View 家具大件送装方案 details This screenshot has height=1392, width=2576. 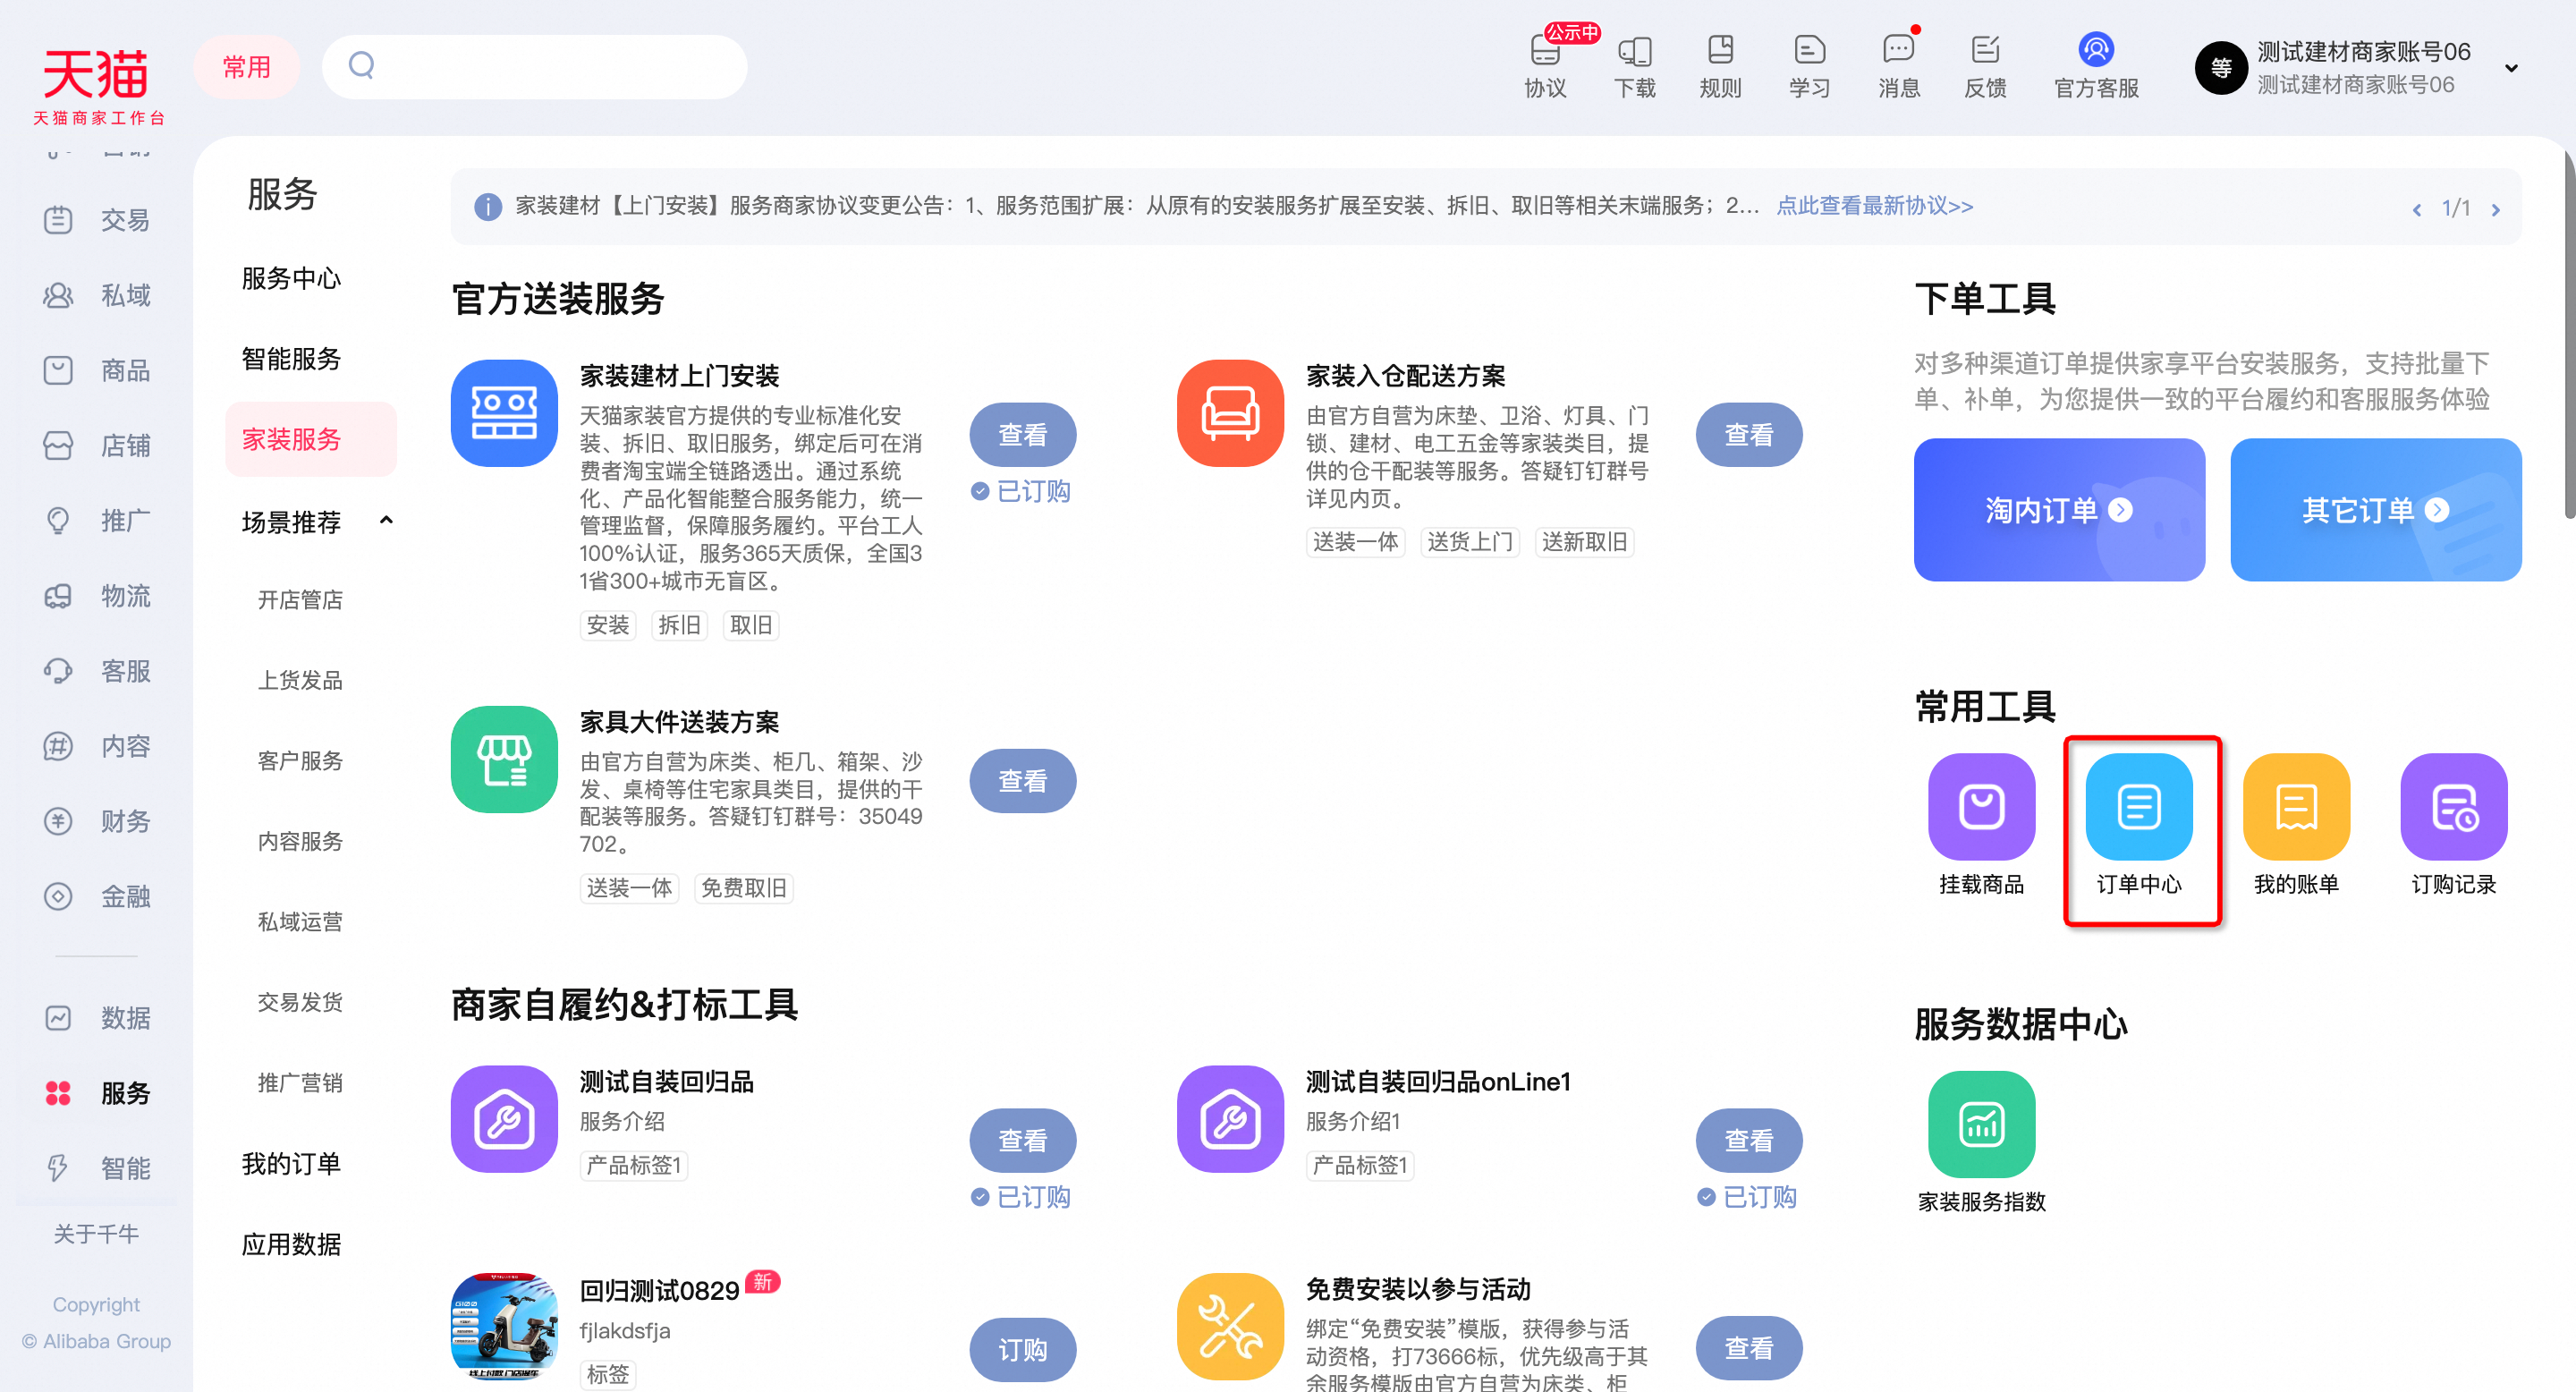point(1022,780)
